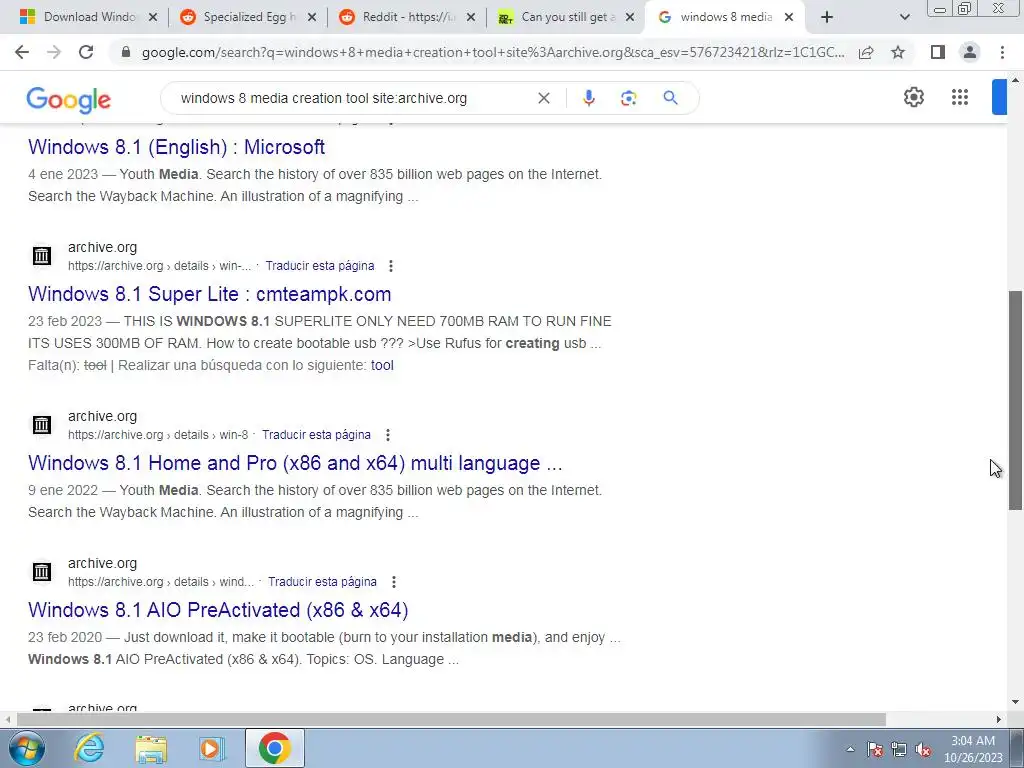Image resolution: width=1024 pixels, height=768 pixels.
Task: Open Windows 8.1 Home and Pro result
Action: [x=295, y=463]
